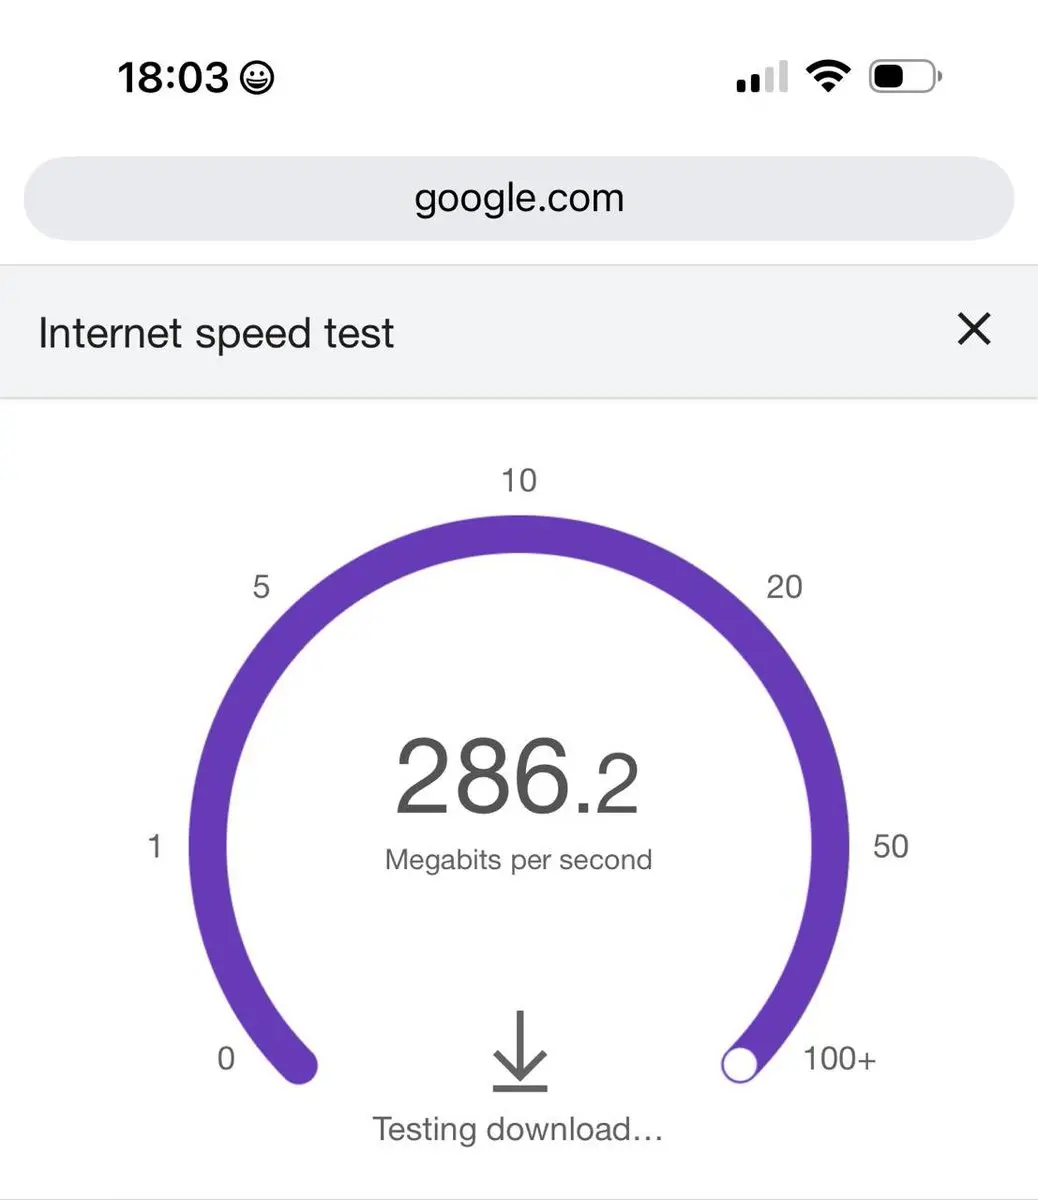Viewport: 1038px width, 1200px height.
Task: Tap the 10 mark atop gauge
Action: pyautogui.click(x=519, y=480)
